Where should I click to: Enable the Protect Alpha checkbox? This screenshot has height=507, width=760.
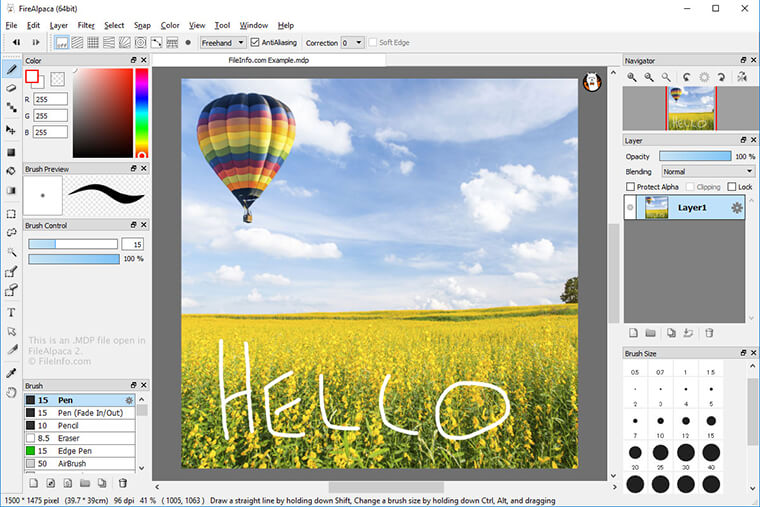tap(630, 187)
